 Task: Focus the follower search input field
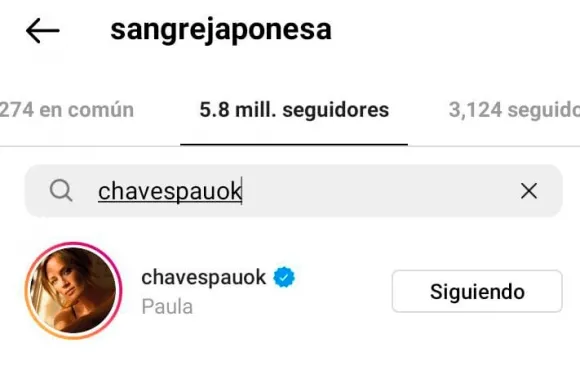pyautogui.click(x=294, y=191)
